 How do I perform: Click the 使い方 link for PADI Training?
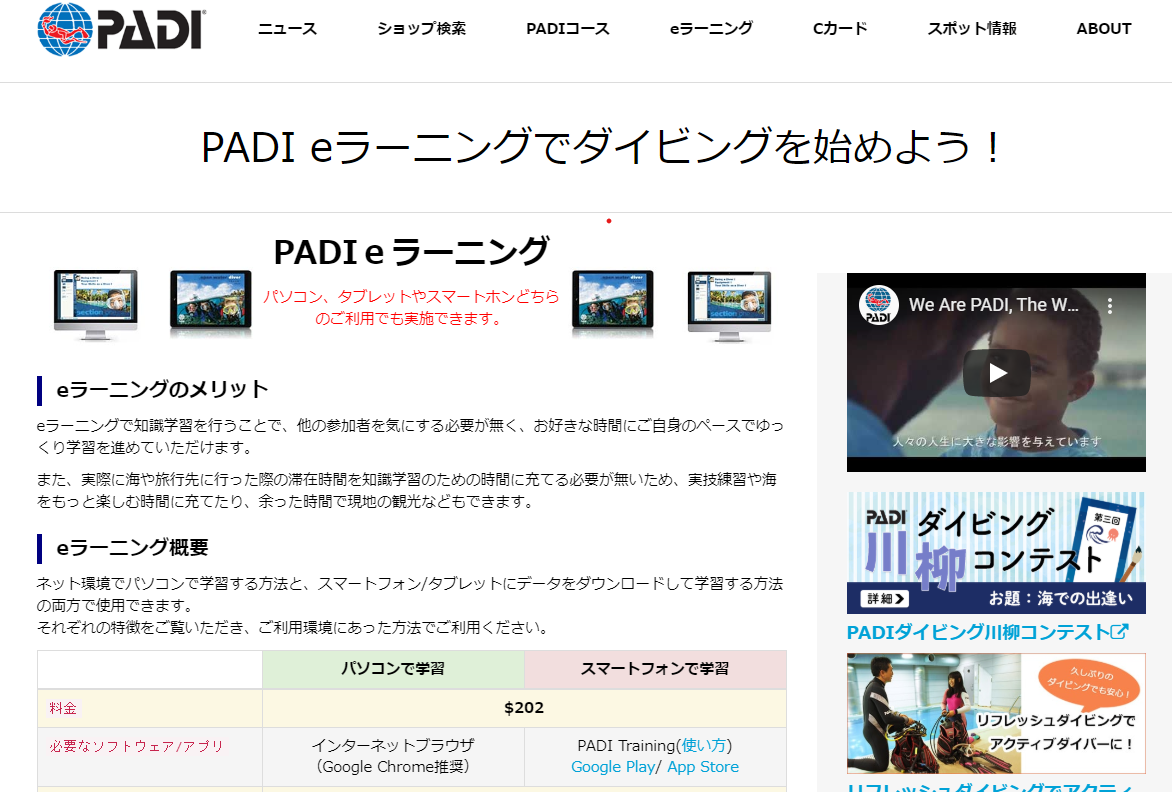705,746
